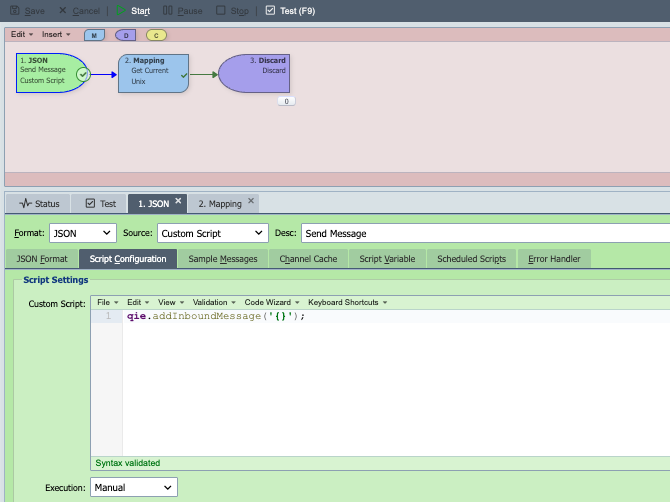
Task: Click the green check on the Mapping node
Action: point(184,75)
